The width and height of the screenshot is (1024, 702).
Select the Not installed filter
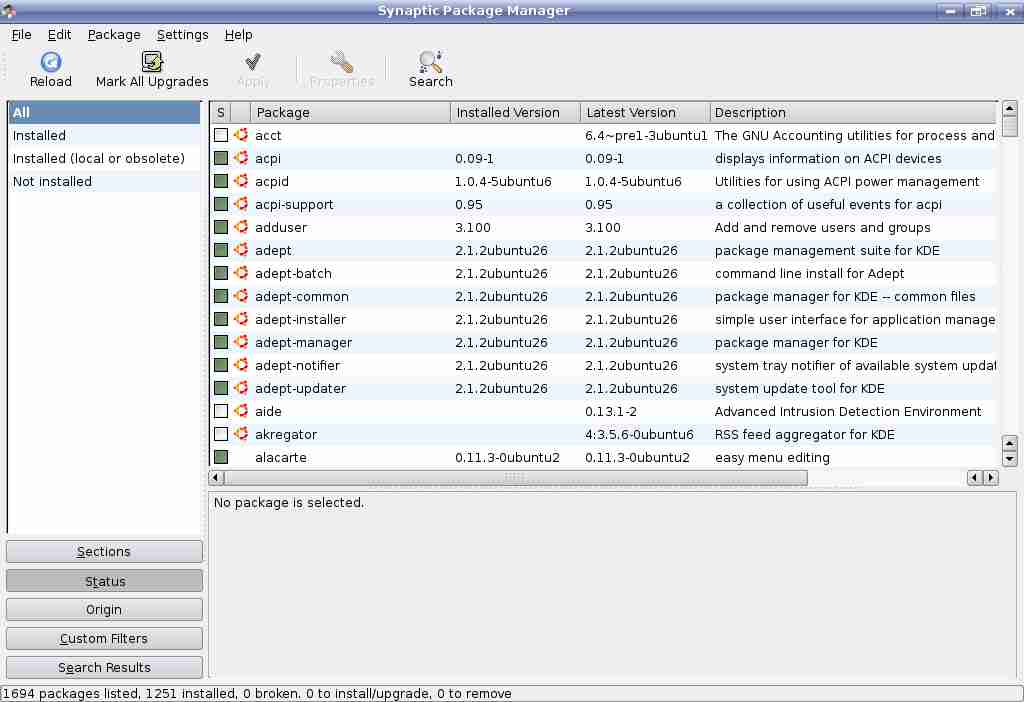[104, 182]
